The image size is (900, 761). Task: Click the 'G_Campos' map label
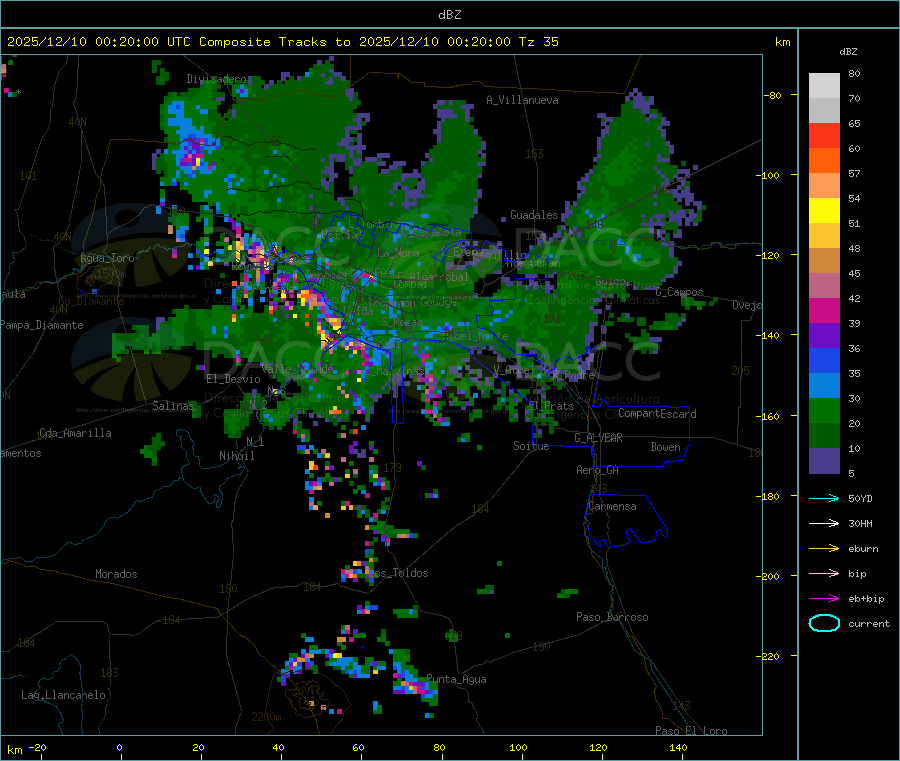(x=680, y=292)
